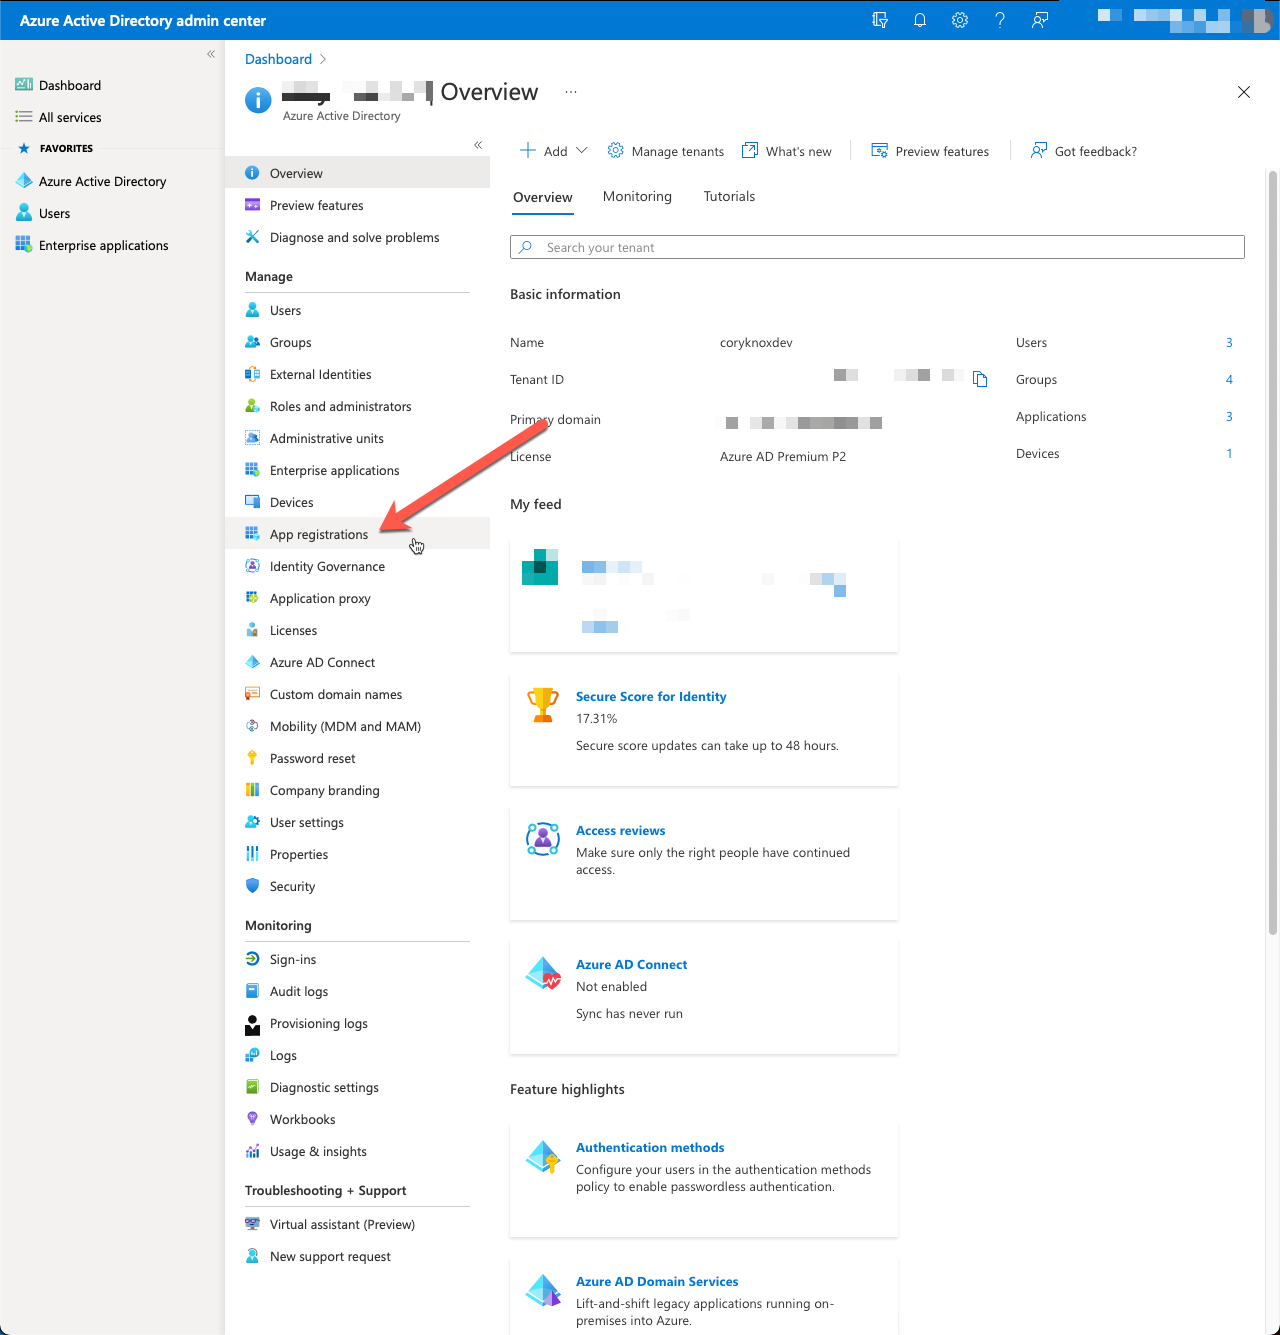Click the Diagnose and solve problems wrench icon
Viewport: 1280px width, 1335px height.
(x=253, y=237)
